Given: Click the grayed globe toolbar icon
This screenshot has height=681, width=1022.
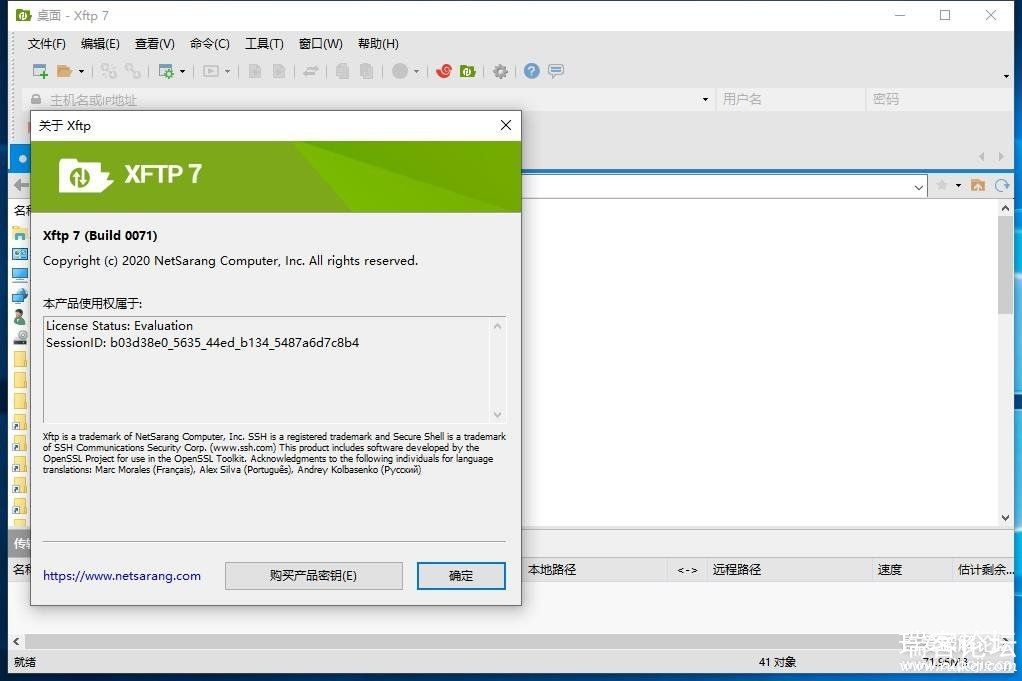Looking at the screenshot, I should point(400,71).
